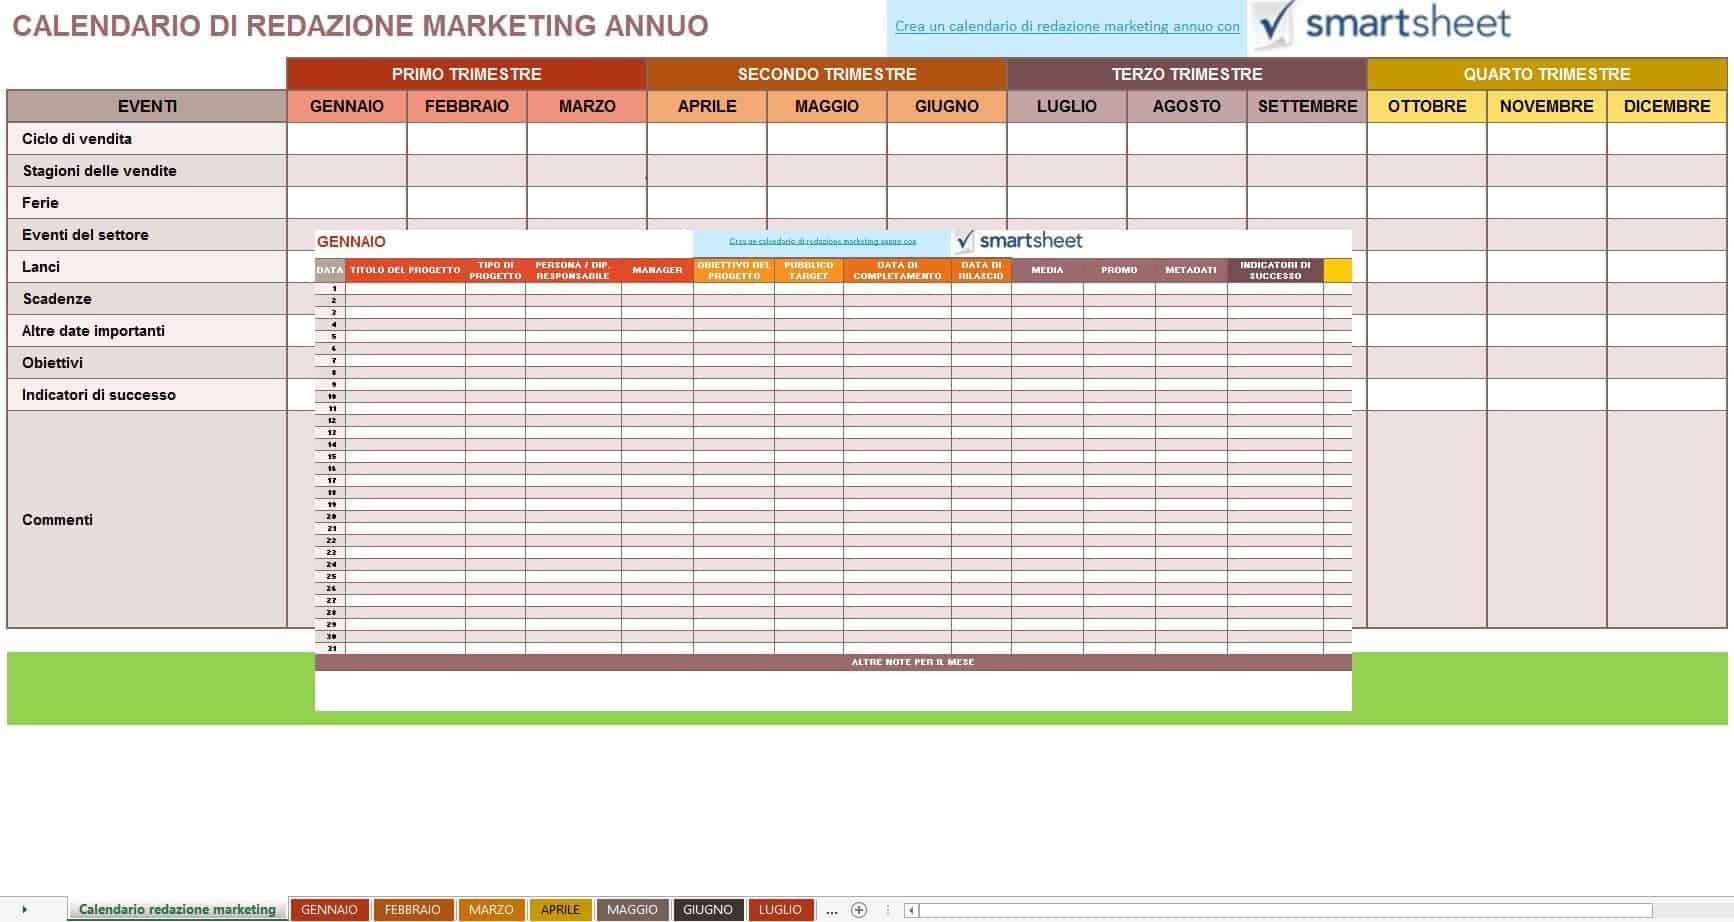
Task: Select the 'Lanci' row label
Action: 147,267
